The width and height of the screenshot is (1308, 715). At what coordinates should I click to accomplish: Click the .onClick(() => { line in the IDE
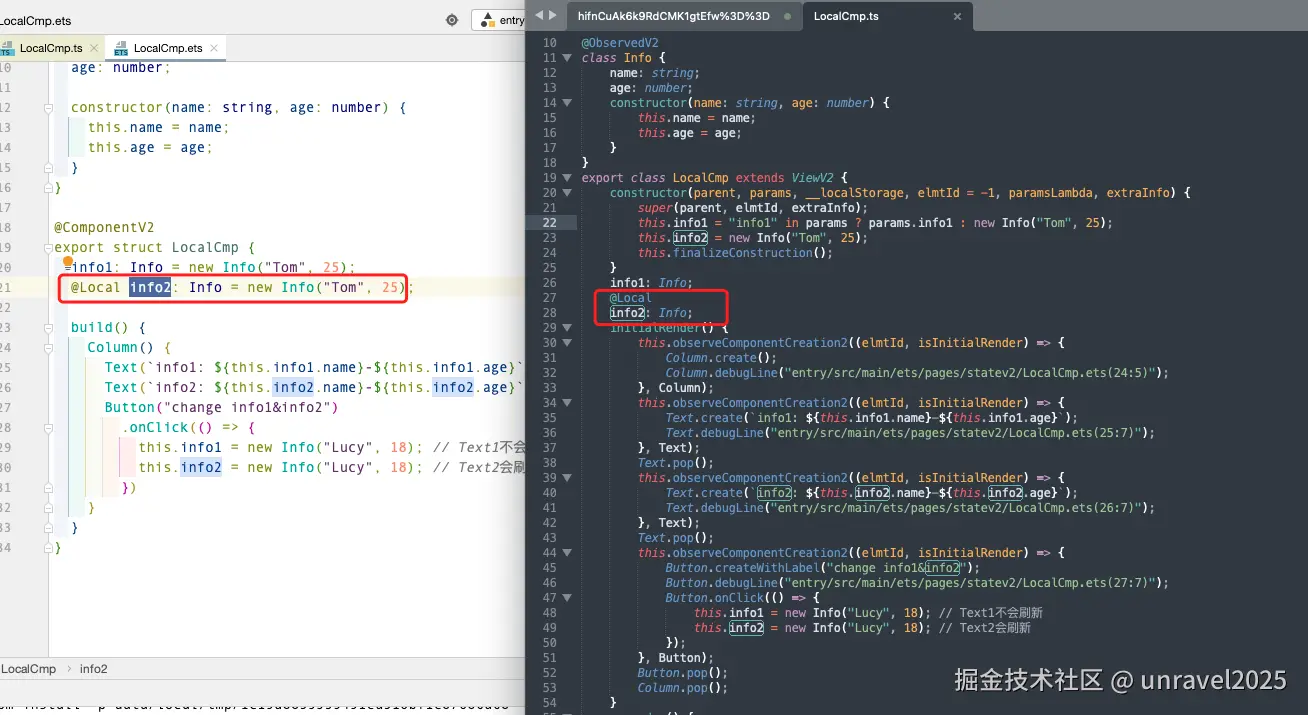tap(188, 427)
